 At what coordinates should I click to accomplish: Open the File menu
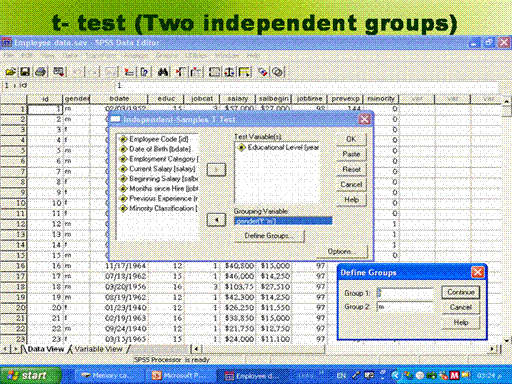(x=9, y=55)
